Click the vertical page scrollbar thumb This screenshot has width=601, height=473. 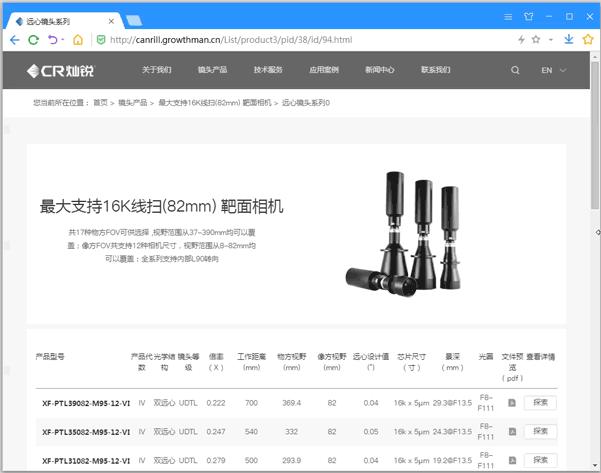[594, 135]
